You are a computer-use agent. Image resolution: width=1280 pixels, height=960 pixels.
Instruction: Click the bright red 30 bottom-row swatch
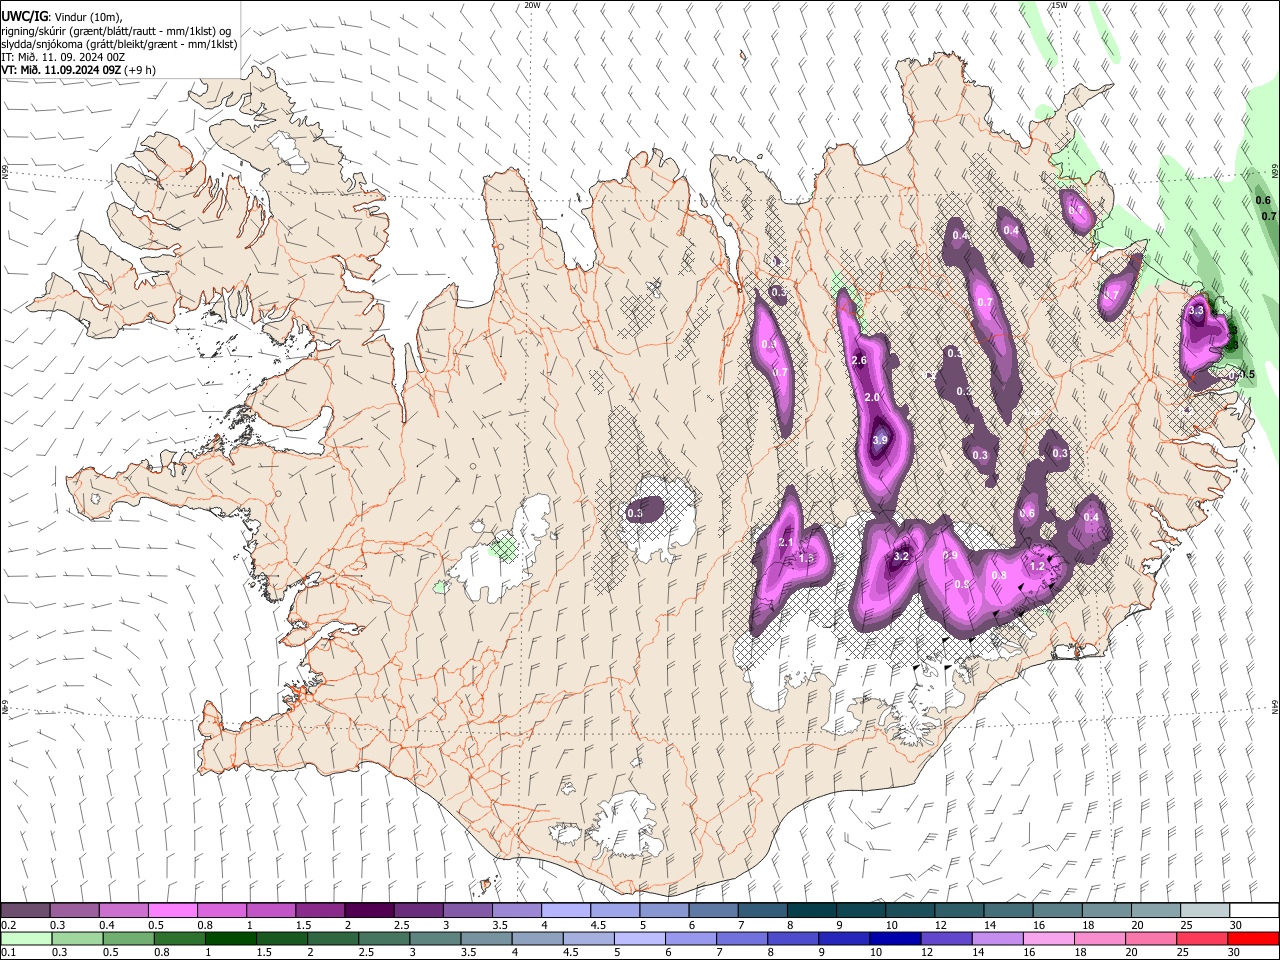pyautogui.click(x=1253, y=938)
